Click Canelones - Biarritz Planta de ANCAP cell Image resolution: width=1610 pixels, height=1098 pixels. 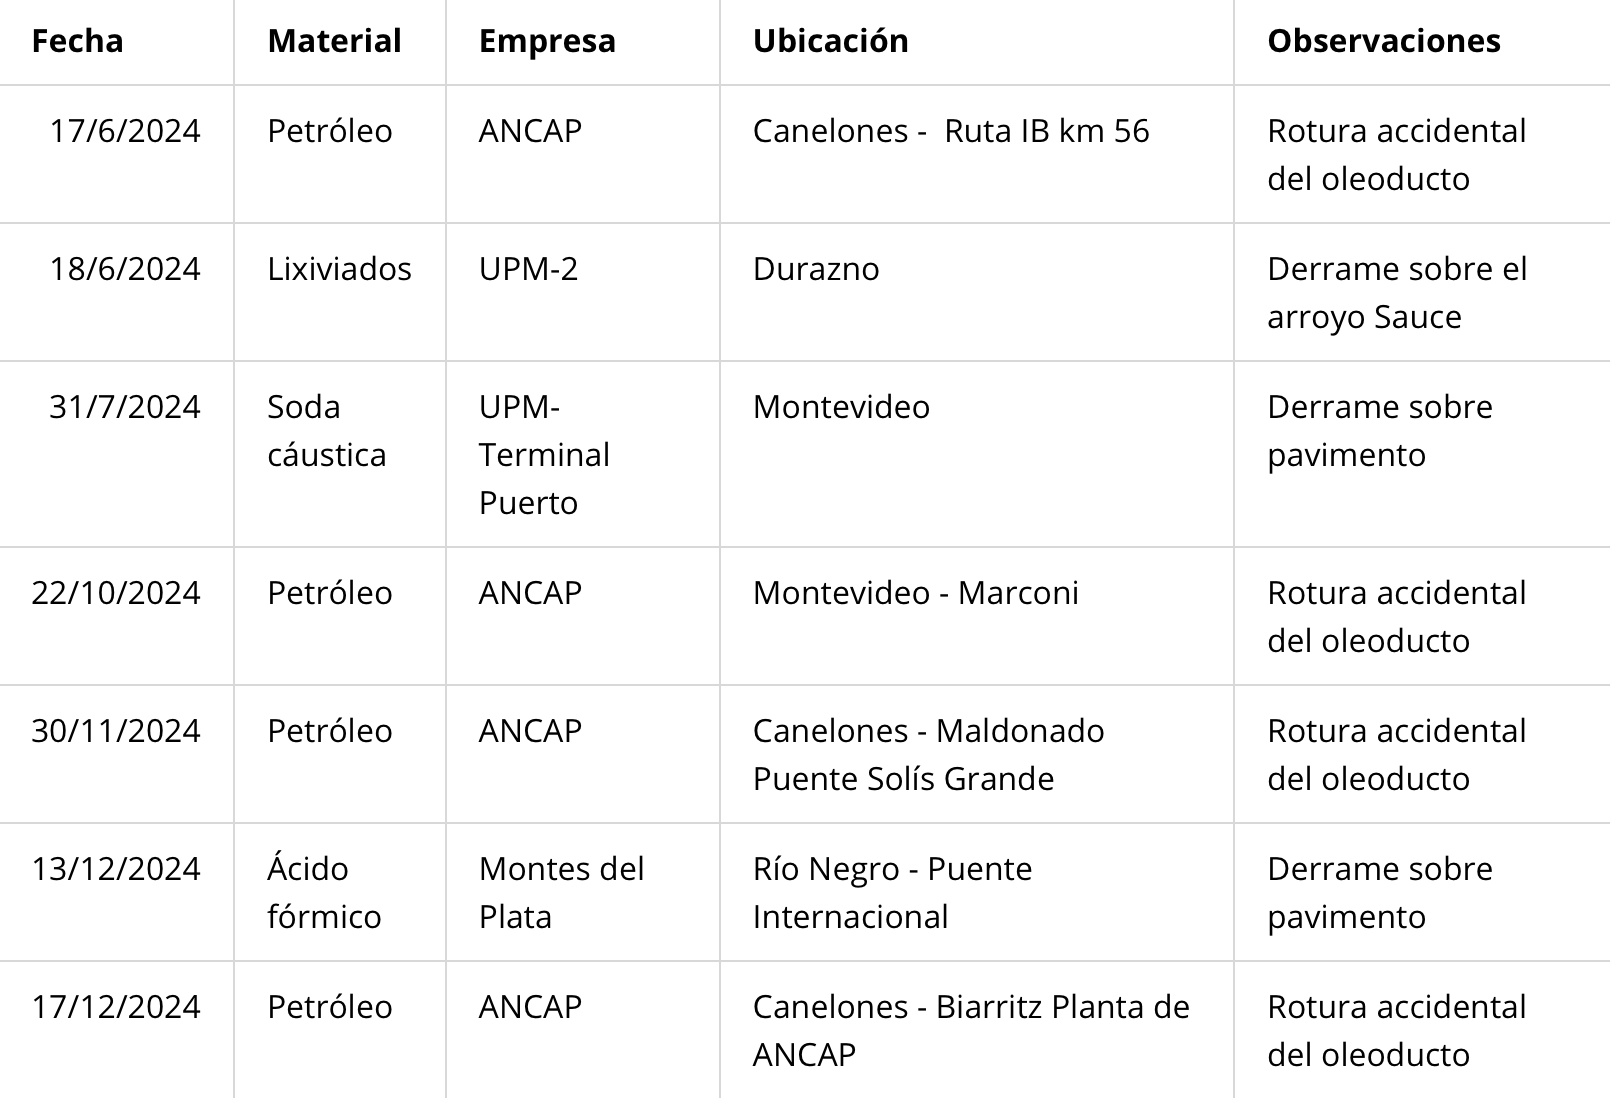(x=976, y=1030)
